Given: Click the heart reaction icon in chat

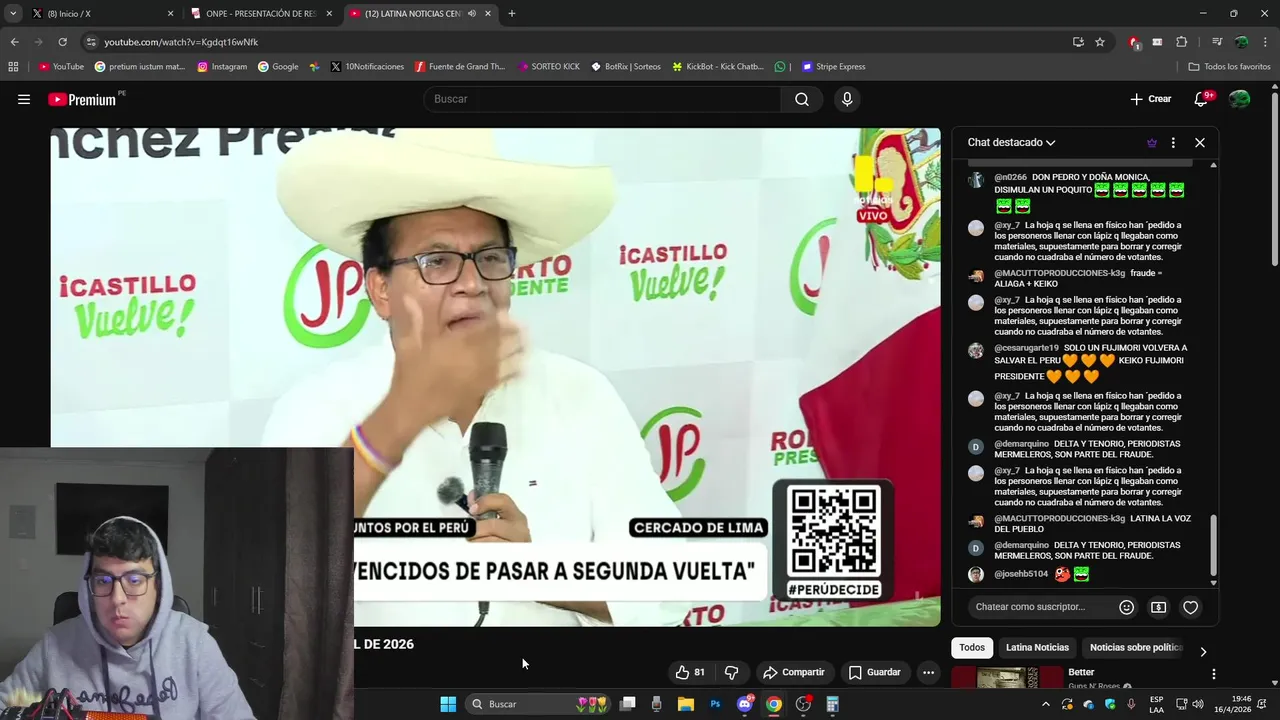Looking at the screenshot, I should tap(1190, 607).
